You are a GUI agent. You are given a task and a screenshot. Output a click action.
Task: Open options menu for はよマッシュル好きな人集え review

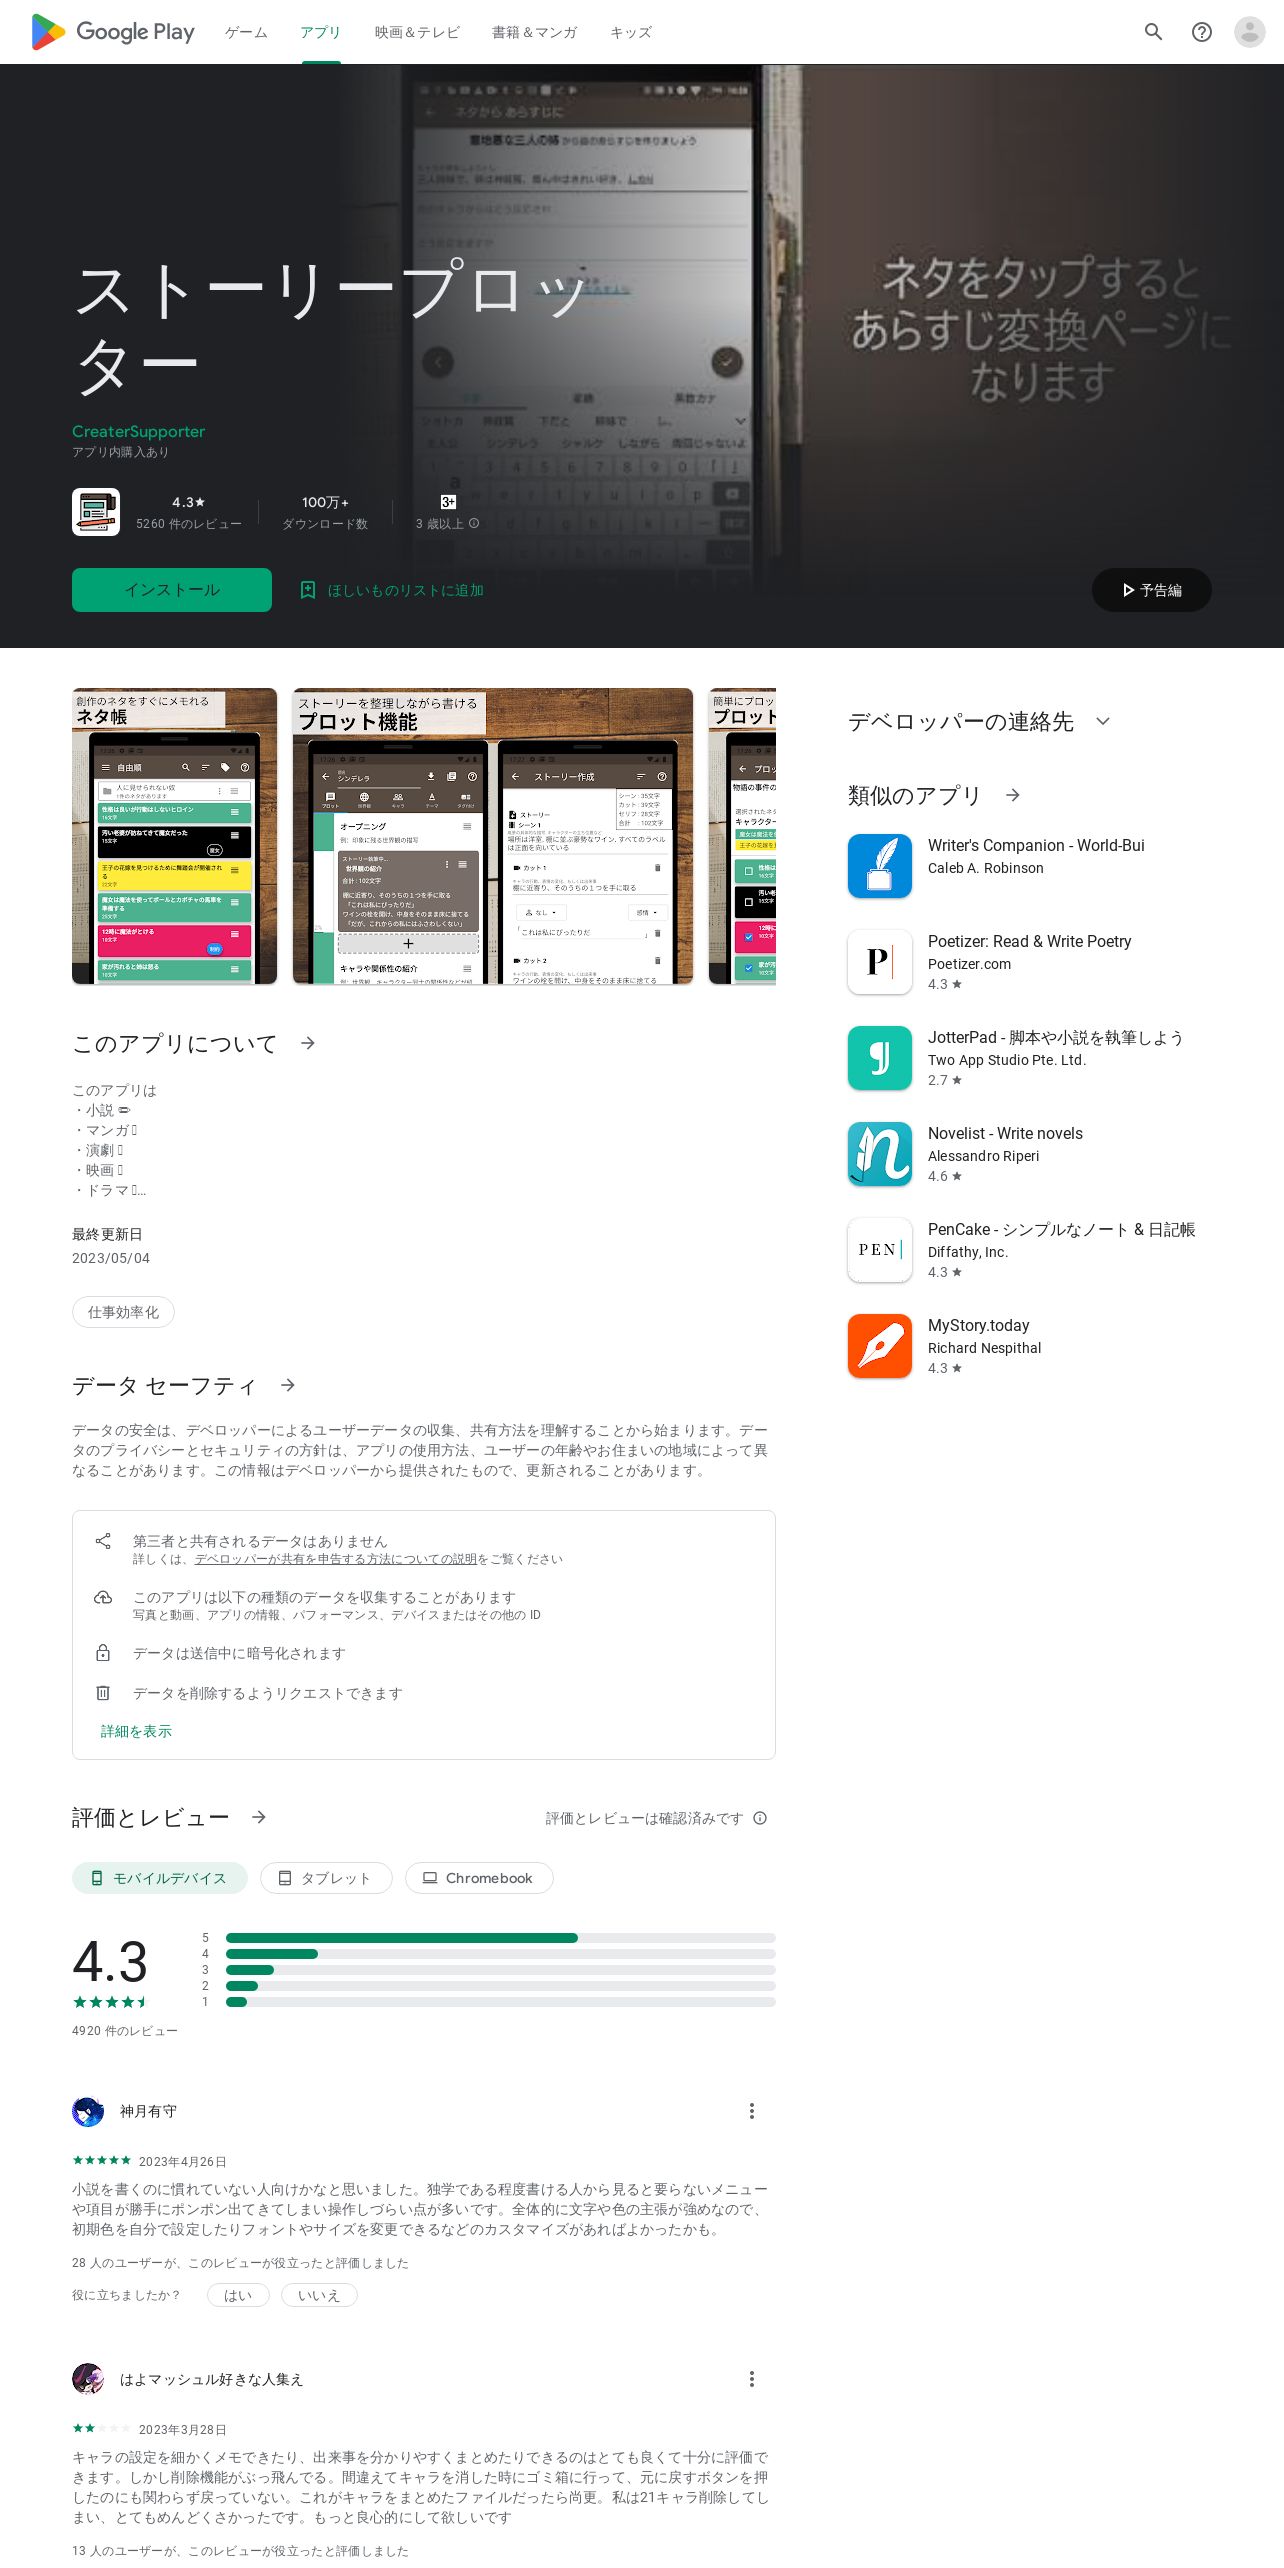tap(752, 2379)
